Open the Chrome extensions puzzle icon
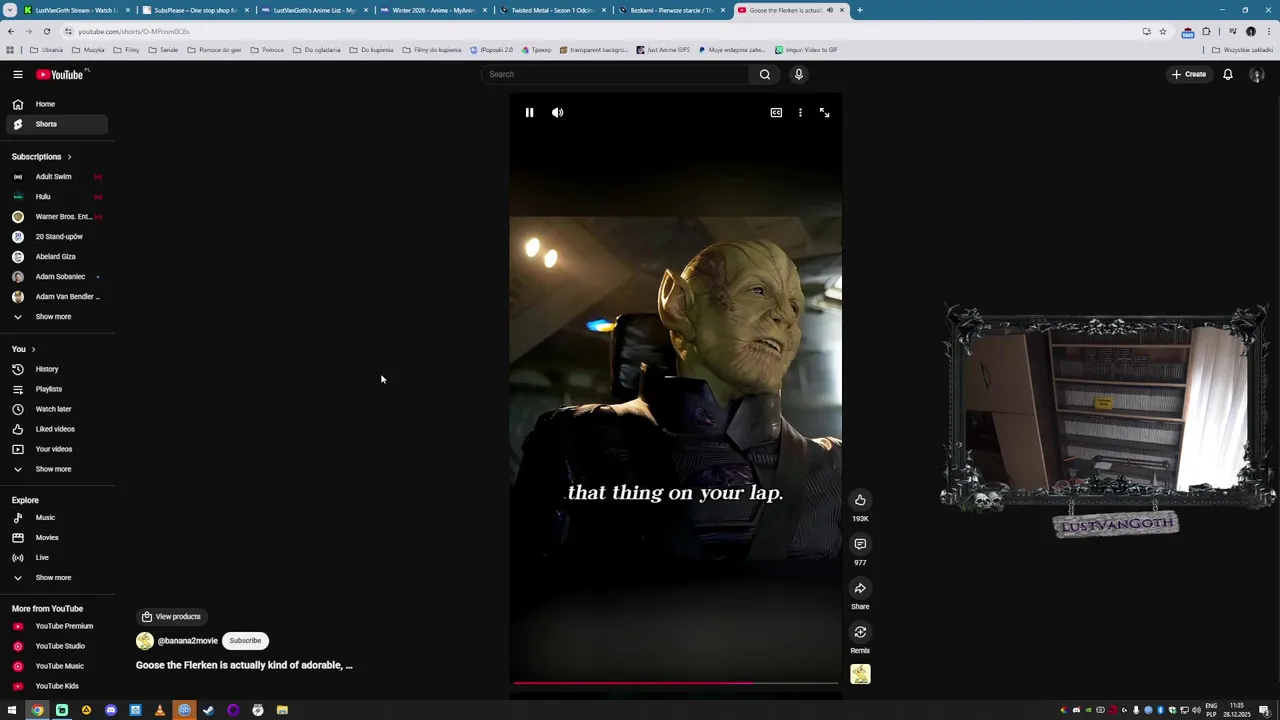The height and width of the screenshot is (720, 1280). point(1206,32)
